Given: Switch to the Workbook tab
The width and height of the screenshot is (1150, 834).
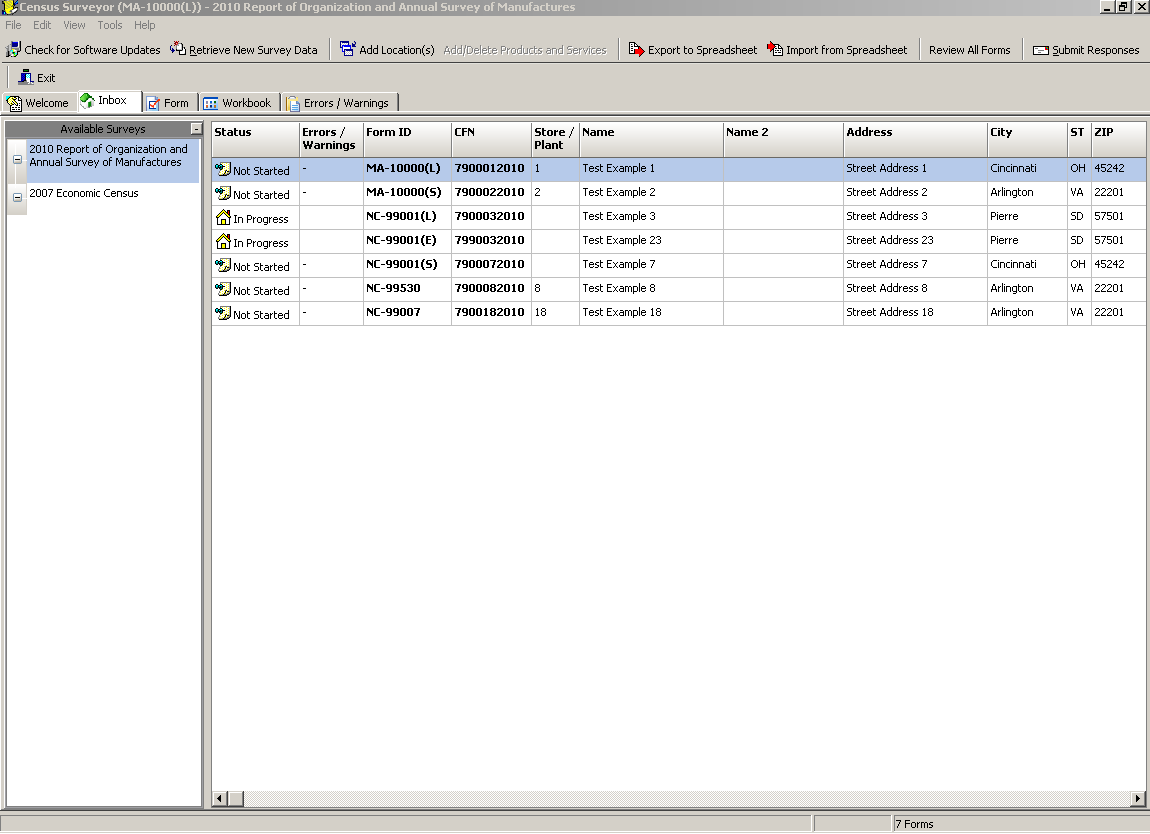Looking at the screenshot, I should (x=237, y=103).
